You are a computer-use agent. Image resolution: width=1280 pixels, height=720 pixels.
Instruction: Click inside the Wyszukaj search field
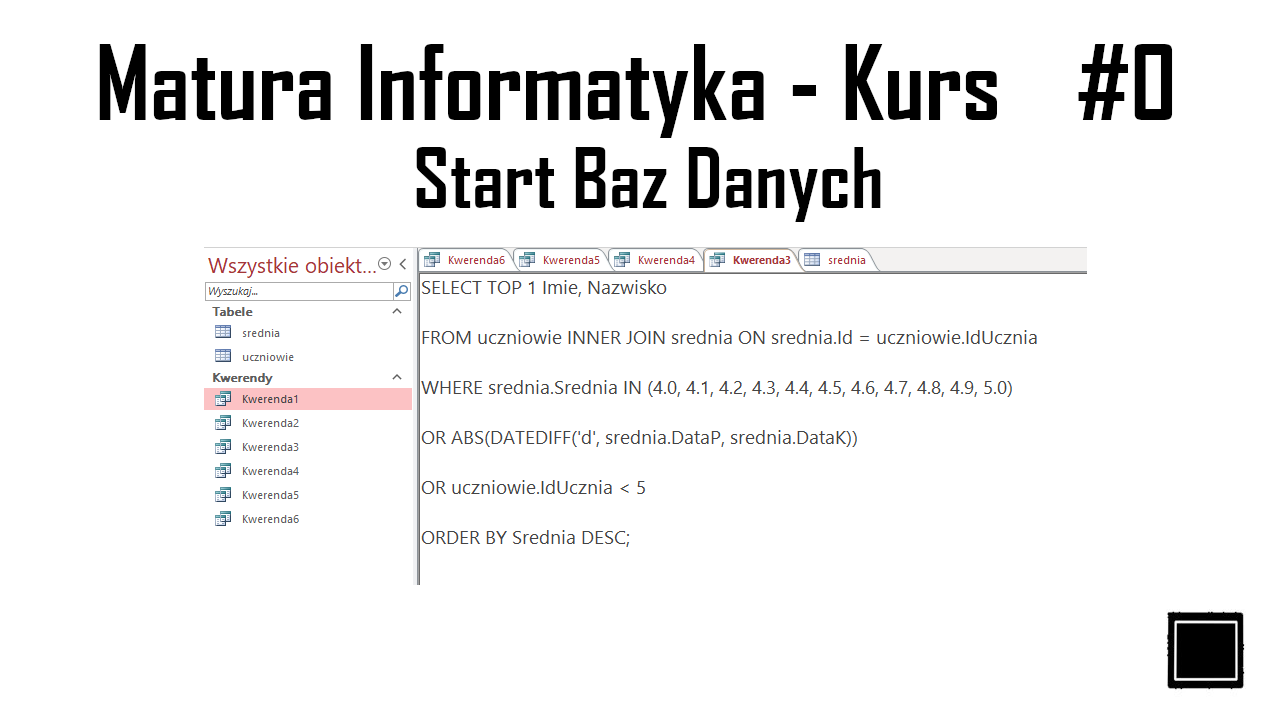(x=300, y=290)
